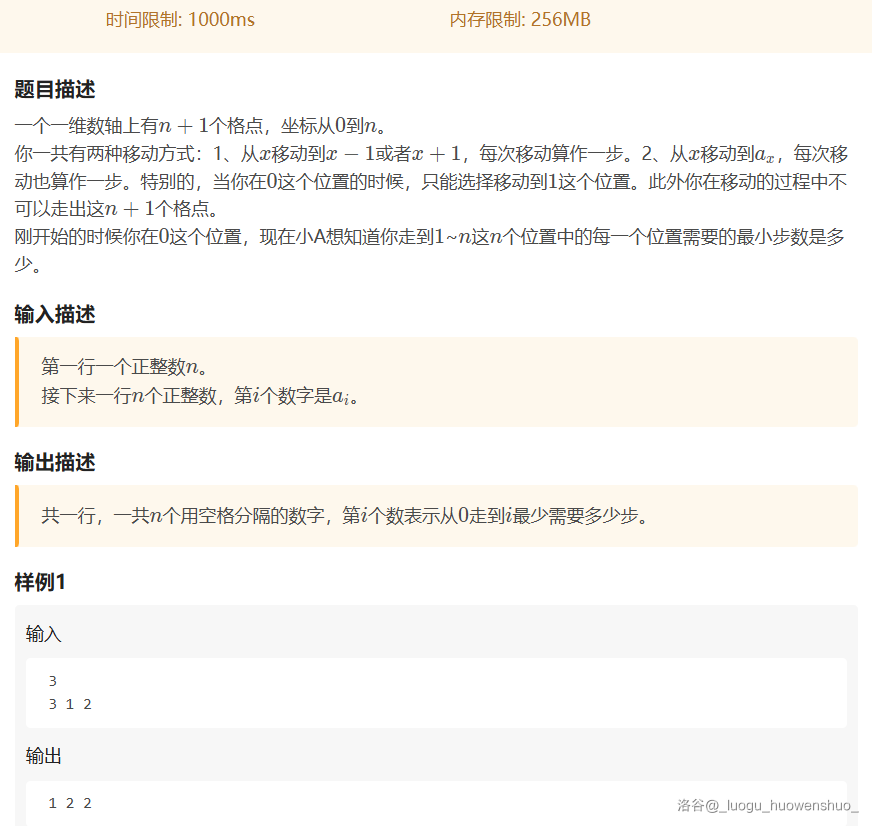The width and height of the screenshot is (872, 826).
Task: Select the 输出描述 heading
Action: [x=55, y=462]
